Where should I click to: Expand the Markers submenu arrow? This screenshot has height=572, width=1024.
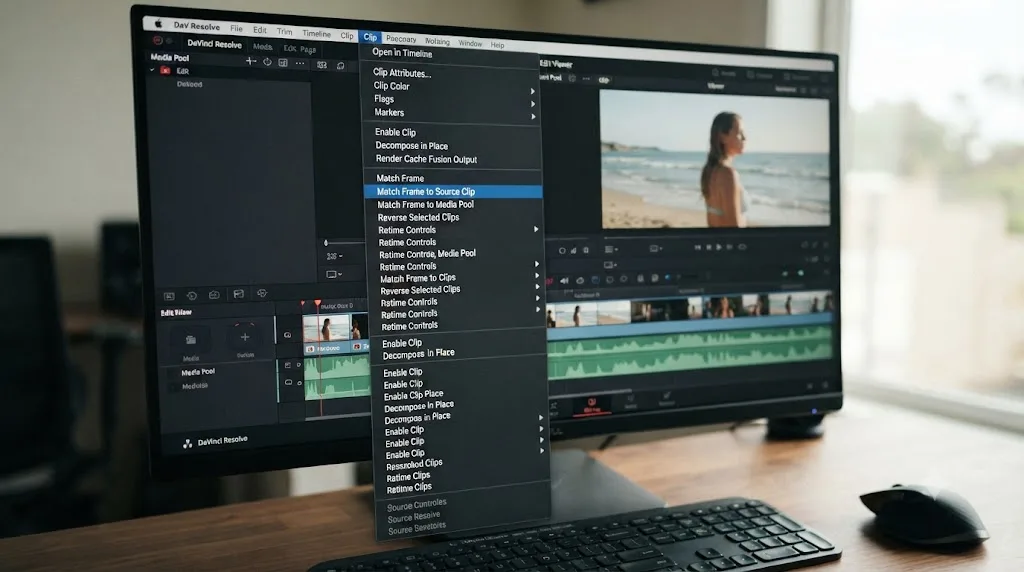[534, 116]
